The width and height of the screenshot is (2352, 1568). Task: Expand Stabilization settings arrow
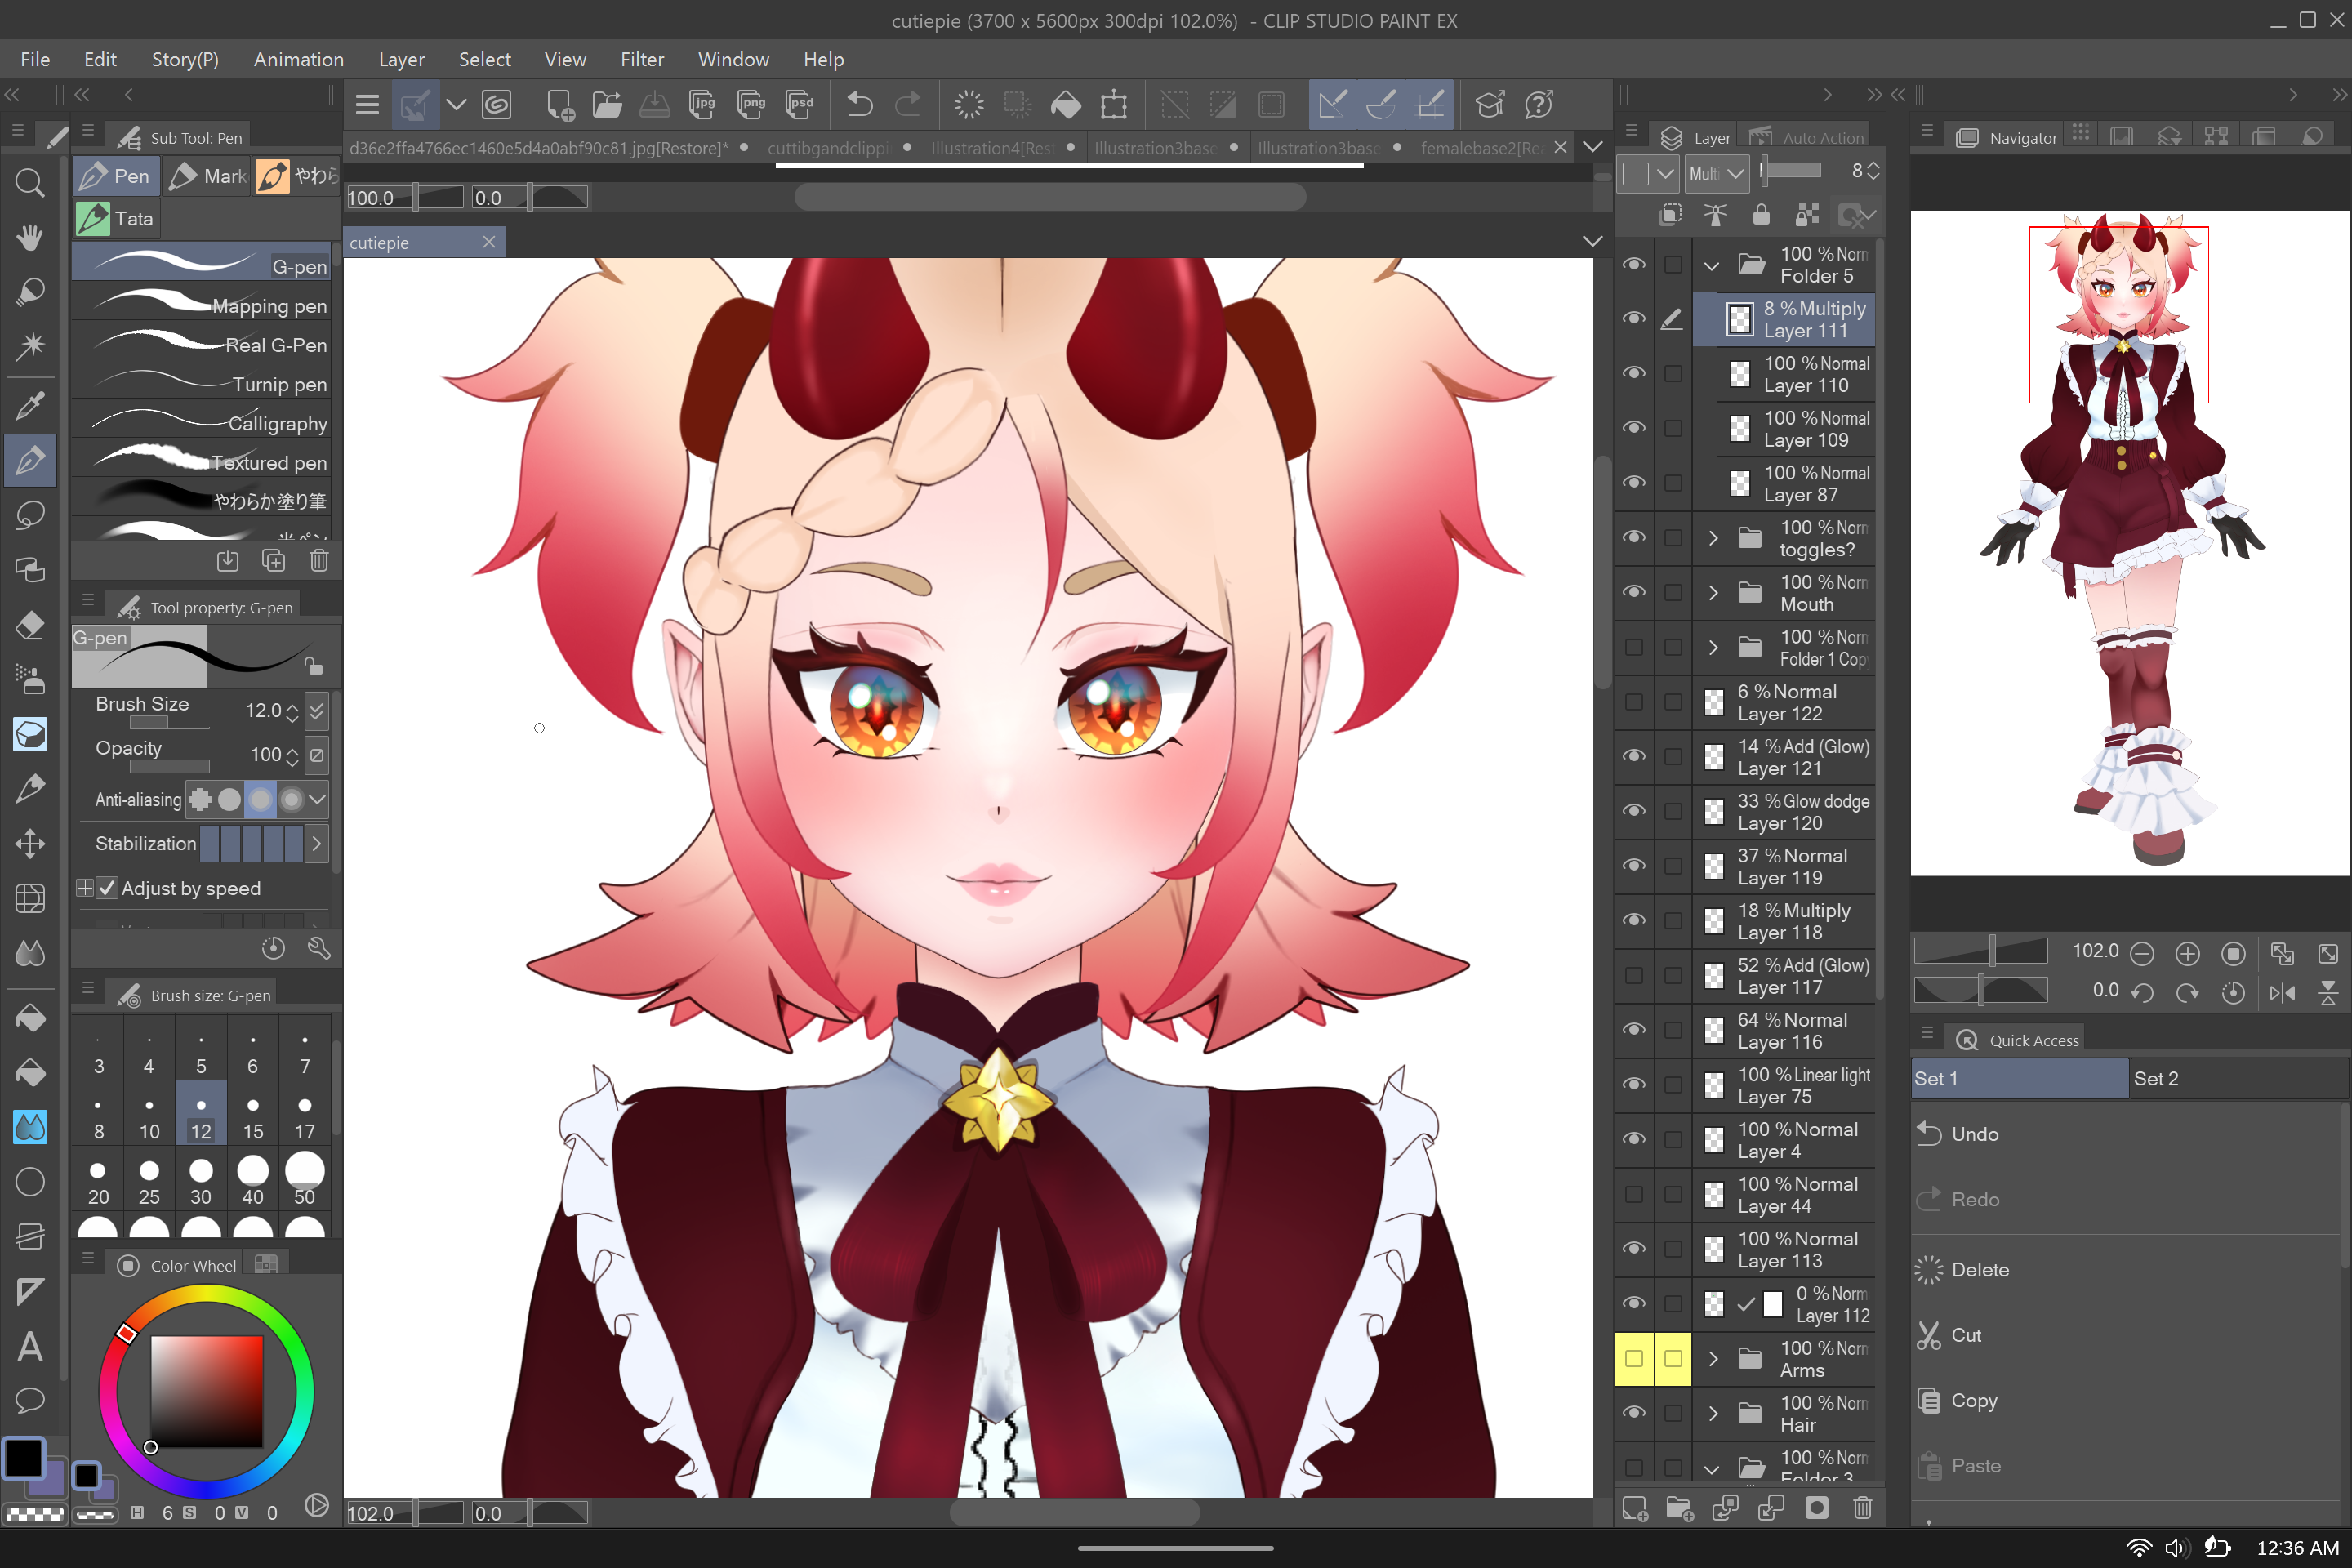click(317, 844)
